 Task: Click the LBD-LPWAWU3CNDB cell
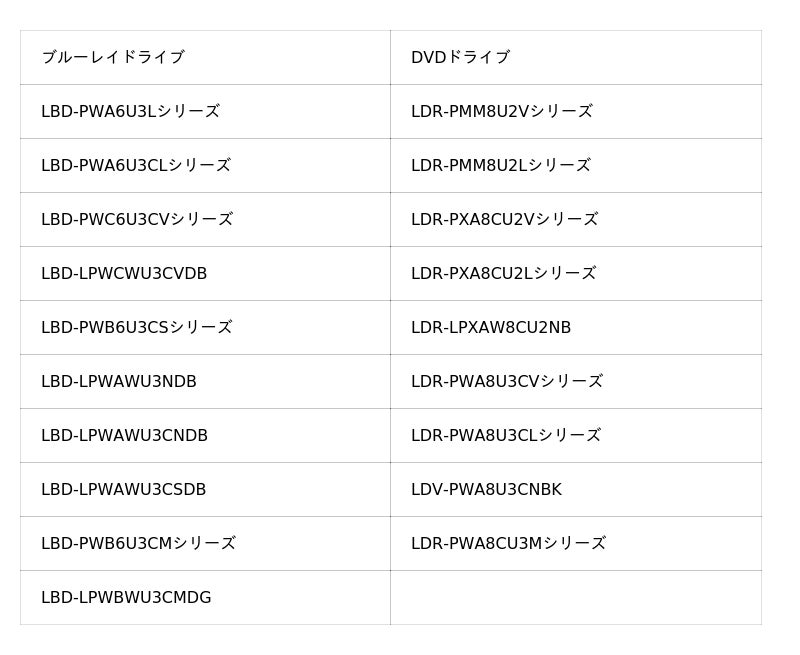click(x=205, y=436)
